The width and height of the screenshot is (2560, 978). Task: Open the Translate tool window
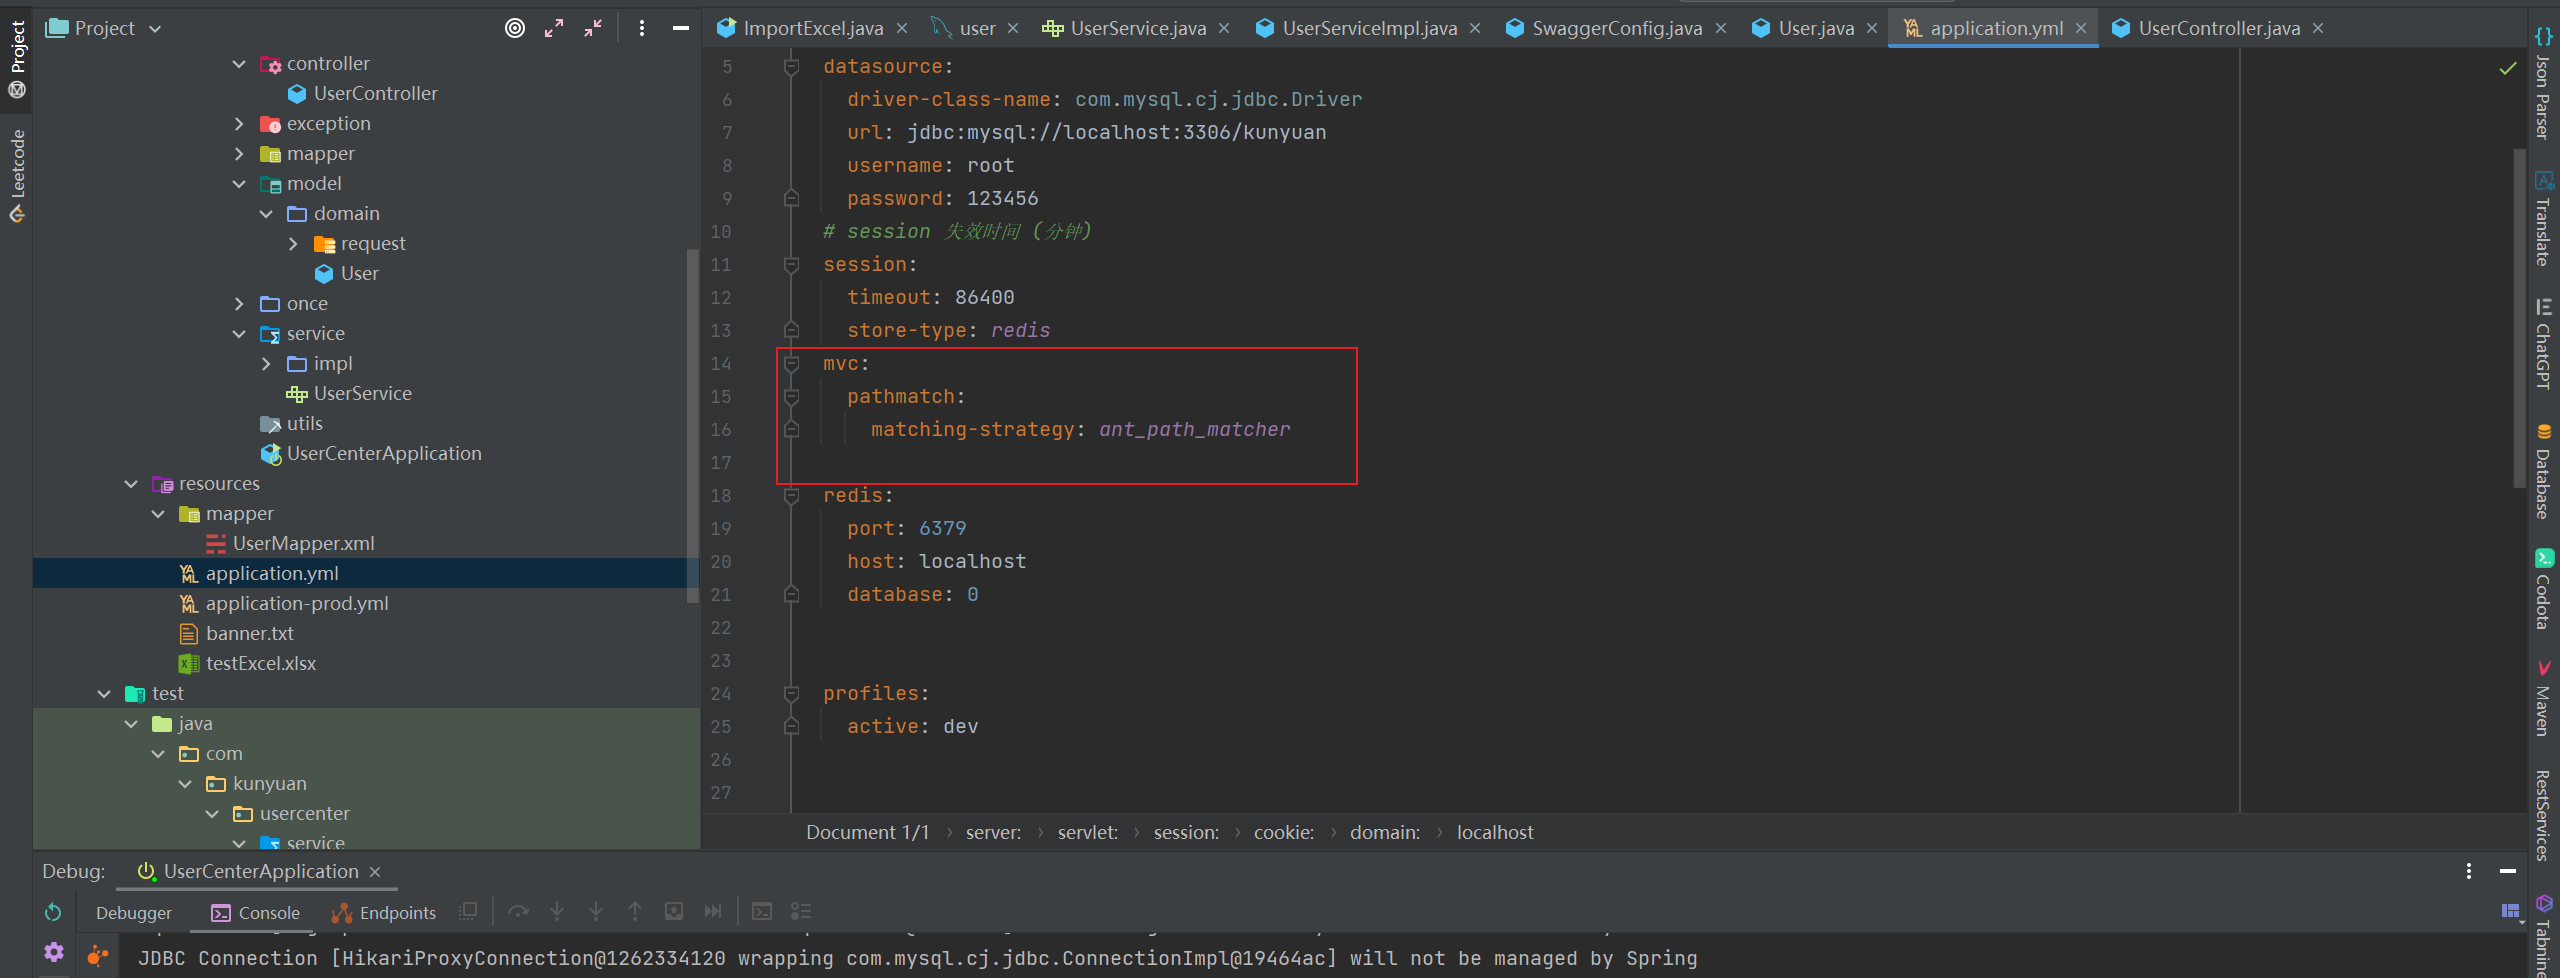(x=2543, y=218)
